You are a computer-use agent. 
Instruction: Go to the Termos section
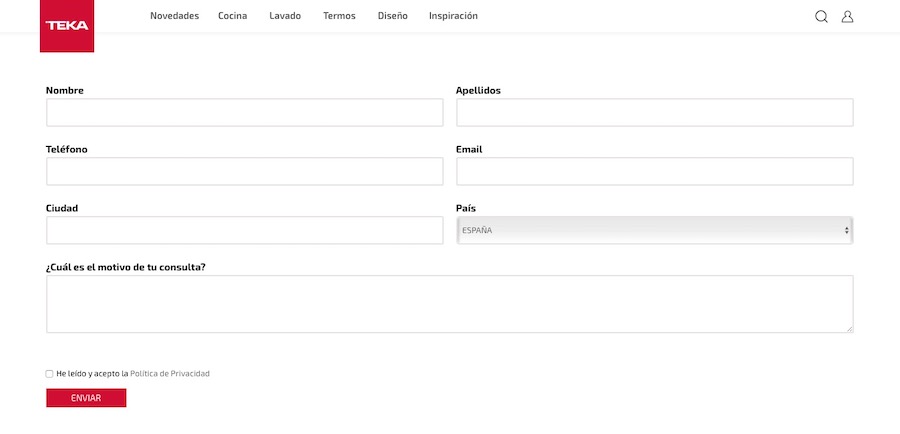coord(339,16)
